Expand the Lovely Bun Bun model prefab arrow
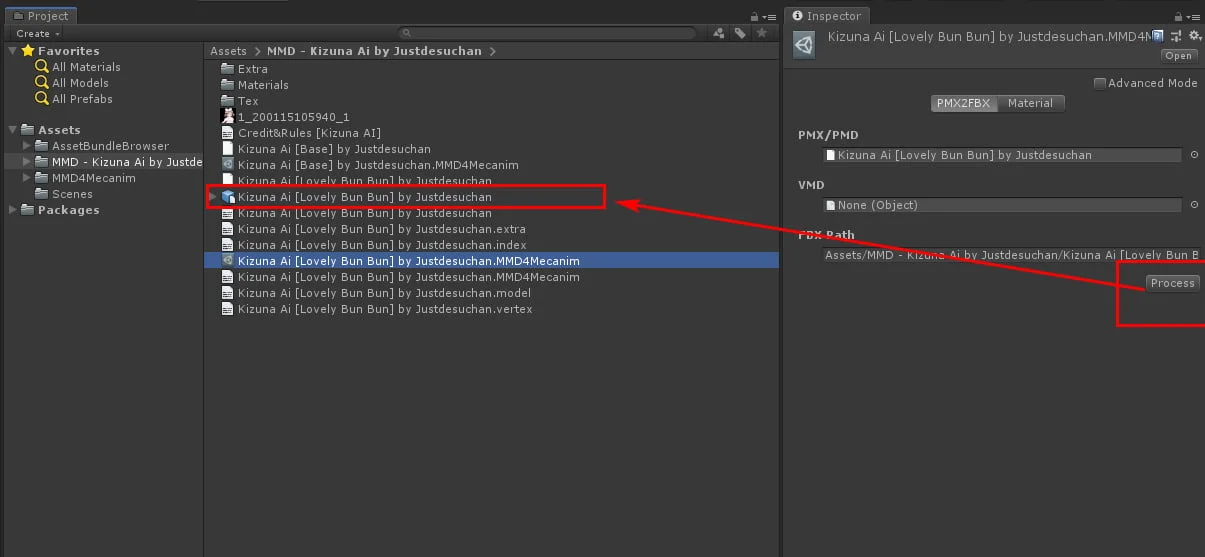The image size is (1205, 557). click(x=213, y=197)
